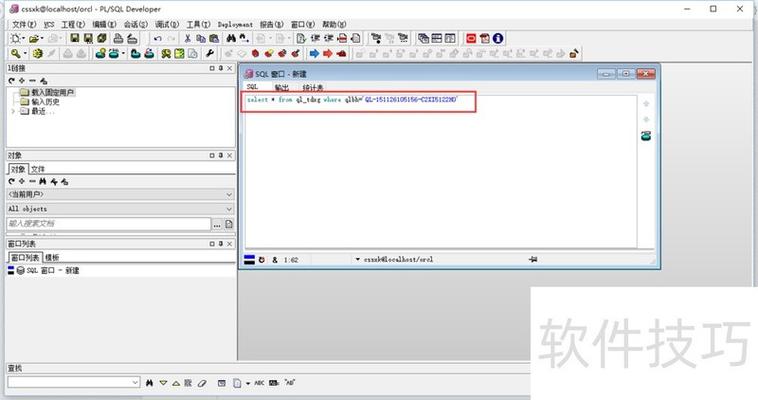Open connection dropdown in SQL window status bar
758x400 pixels.
[x=358, y=260]
